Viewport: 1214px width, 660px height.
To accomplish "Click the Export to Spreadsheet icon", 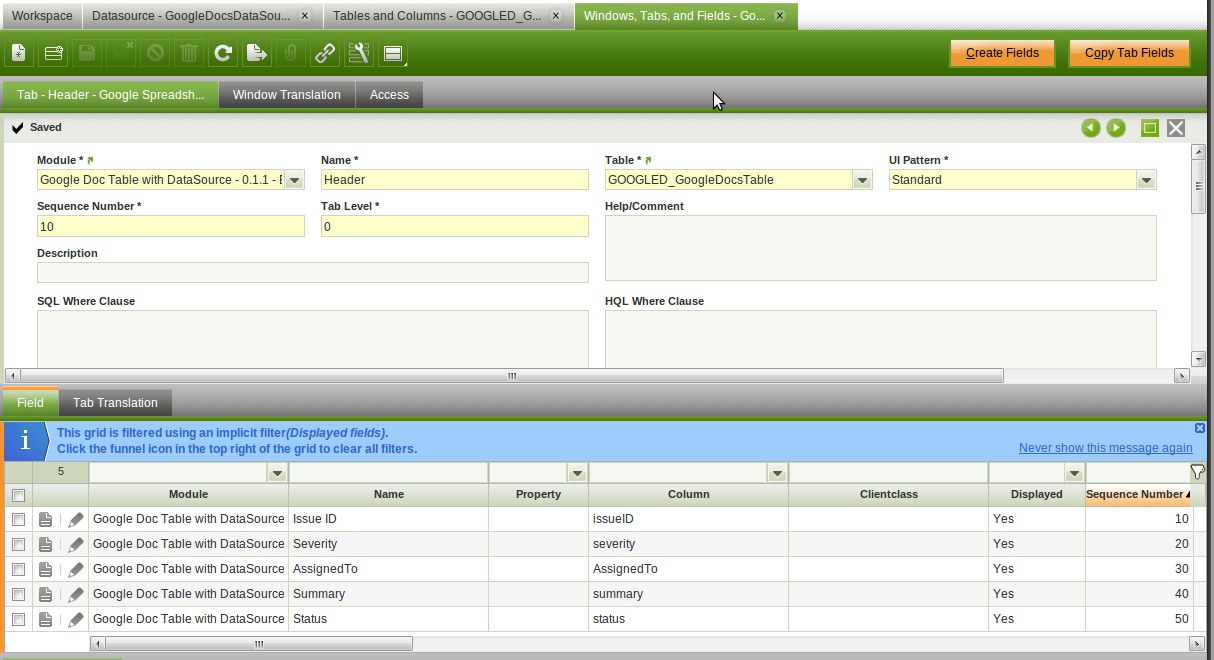I will point(257,53).
